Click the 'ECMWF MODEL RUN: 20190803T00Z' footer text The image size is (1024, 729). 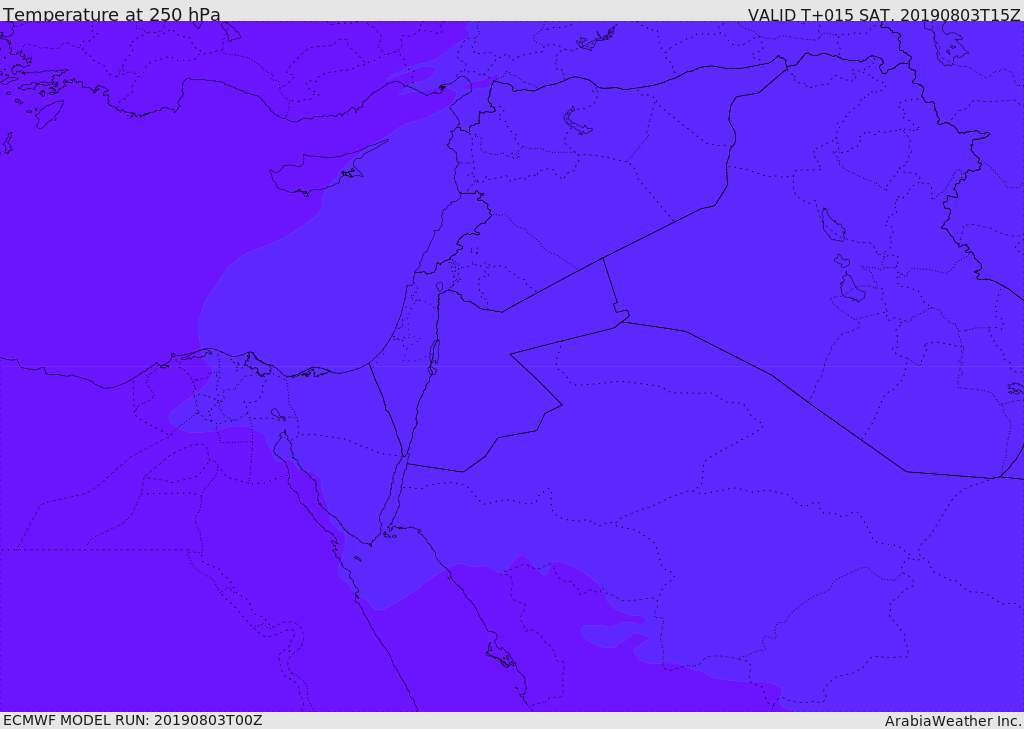tap(133, 720)
